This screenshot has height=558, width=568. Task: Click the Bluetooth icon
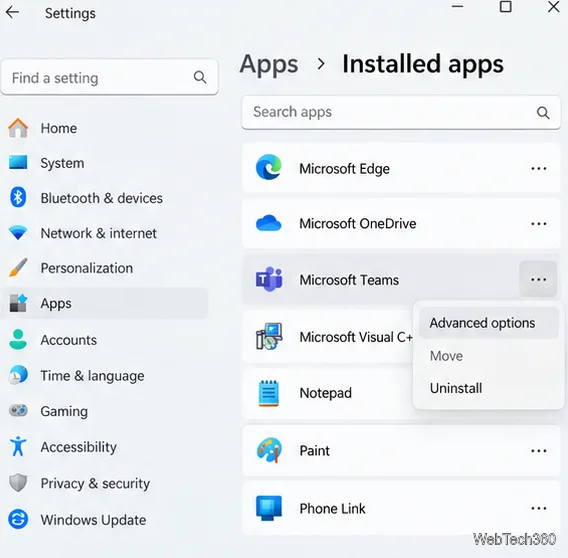(18, 197)
